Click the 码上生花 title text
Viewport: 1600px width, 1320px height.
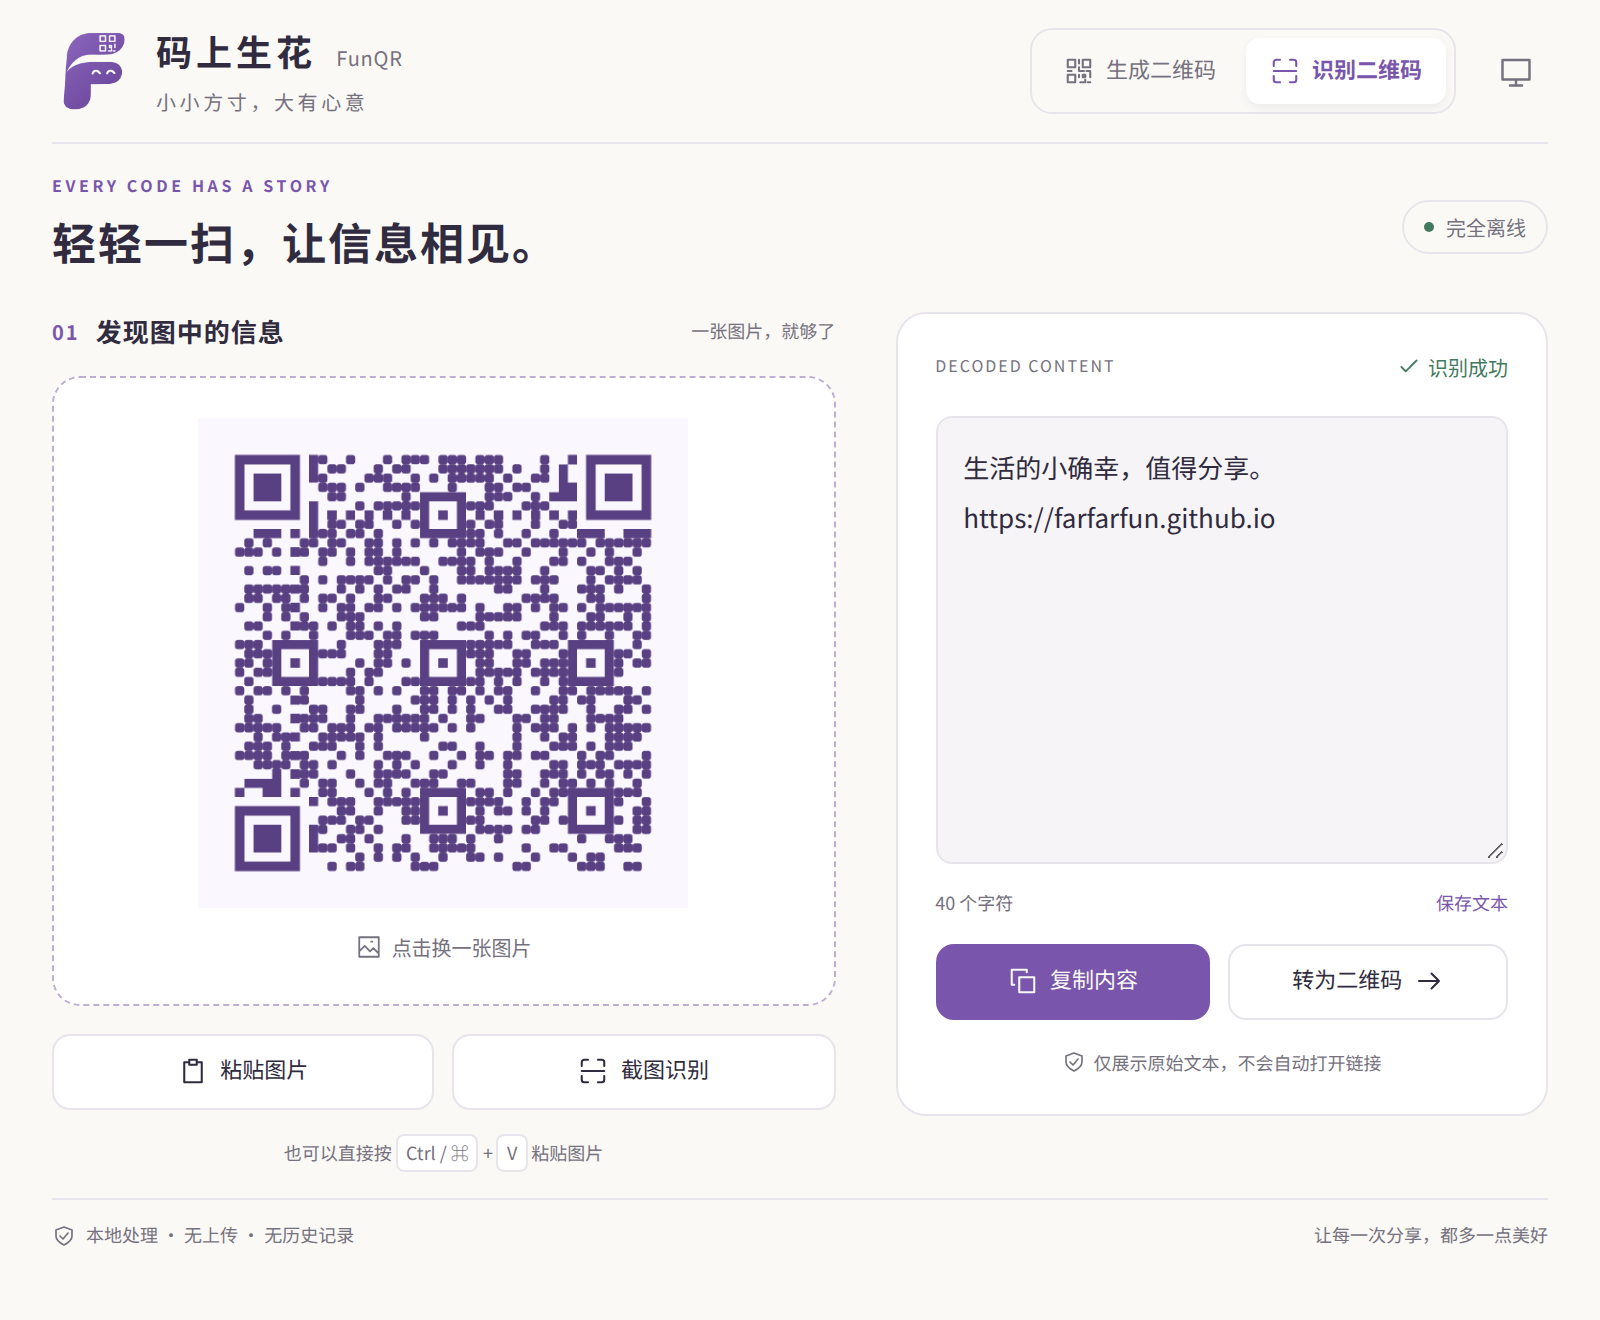point(234,54)
